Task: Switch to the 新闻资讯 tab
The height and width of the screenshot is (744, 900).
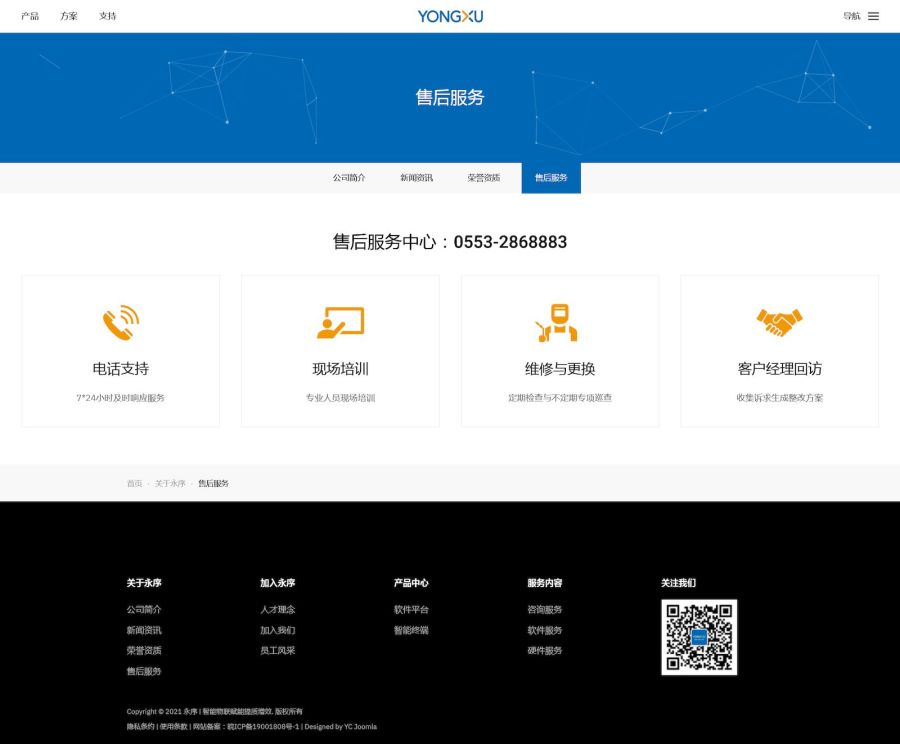Action: point(416,178)
